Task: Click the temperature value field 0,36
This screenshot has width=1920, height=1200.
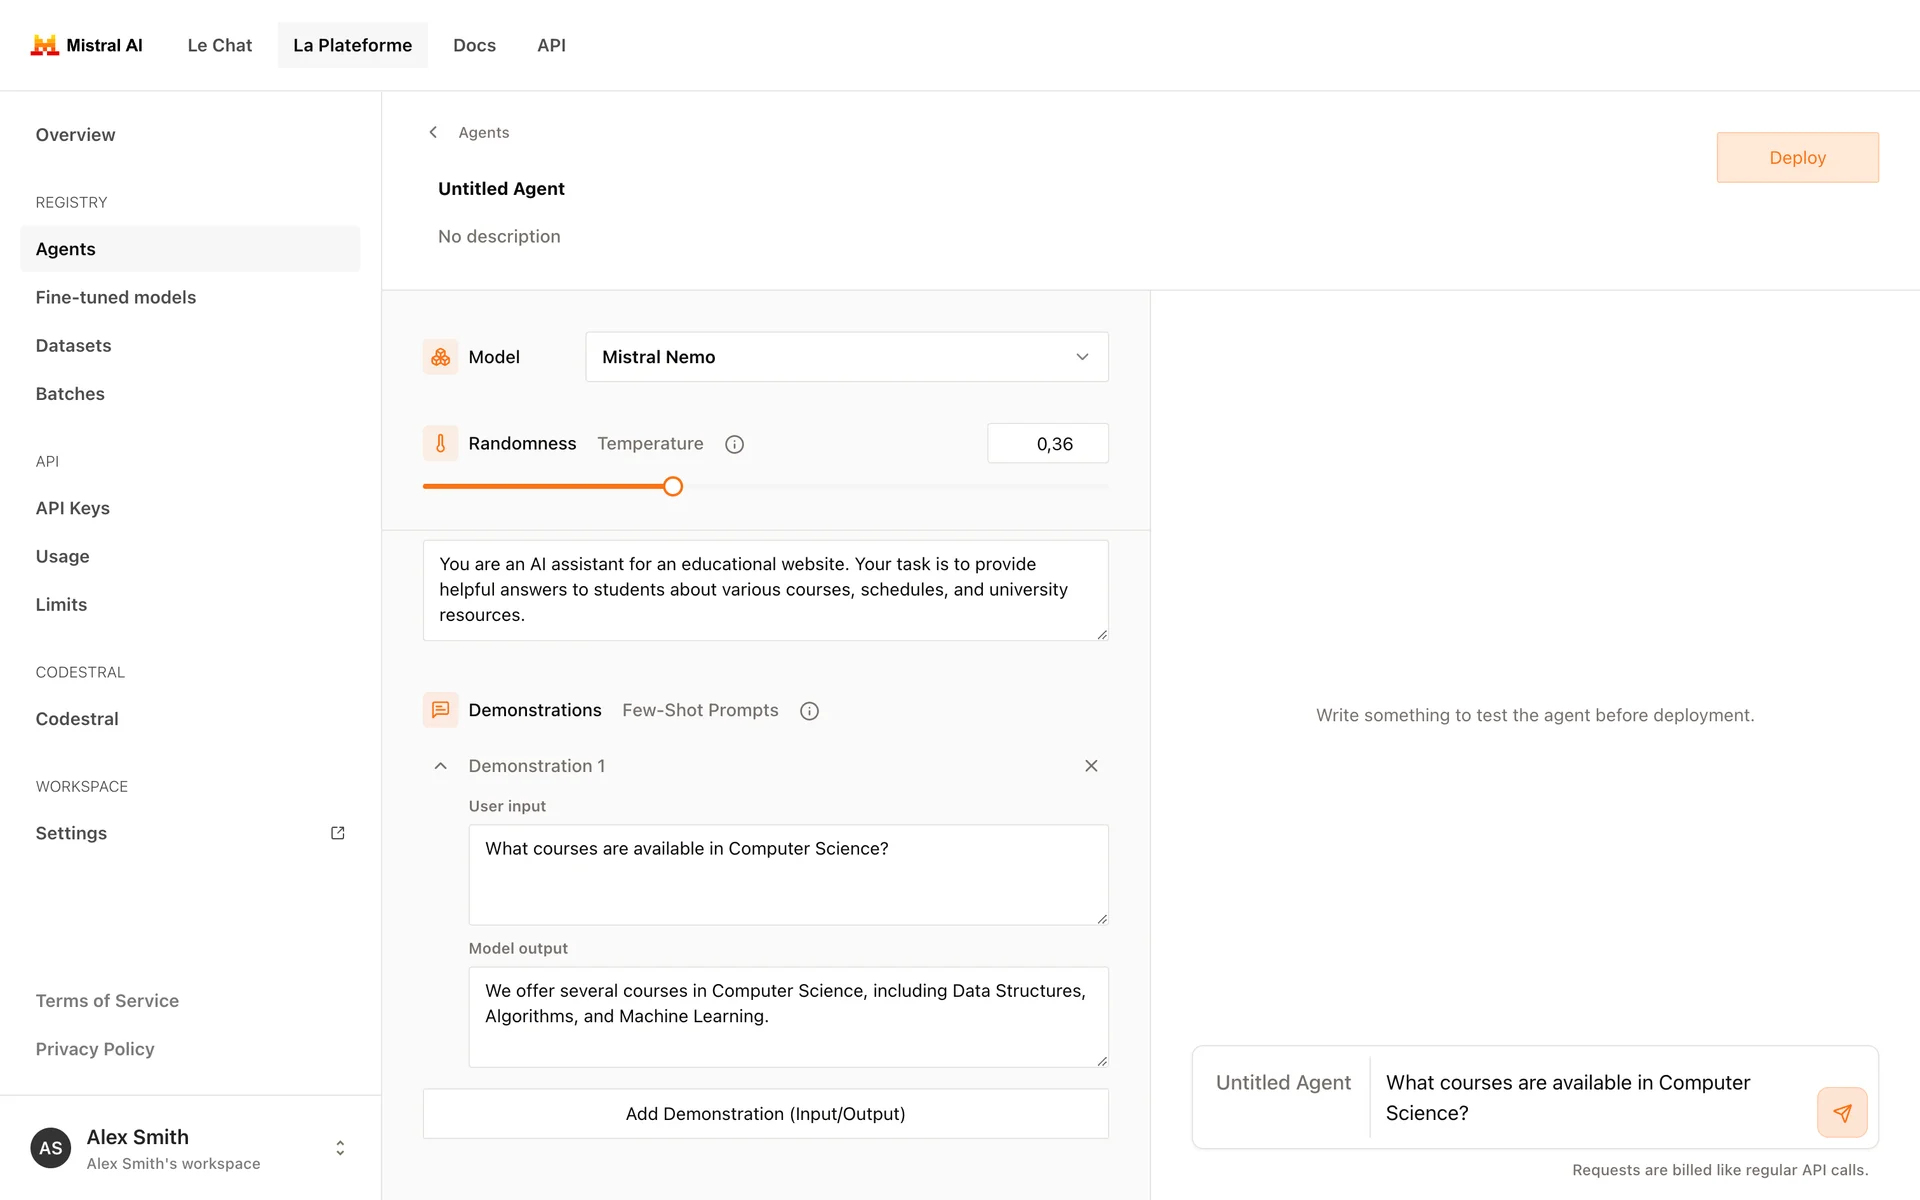Action: point(1047,444)
